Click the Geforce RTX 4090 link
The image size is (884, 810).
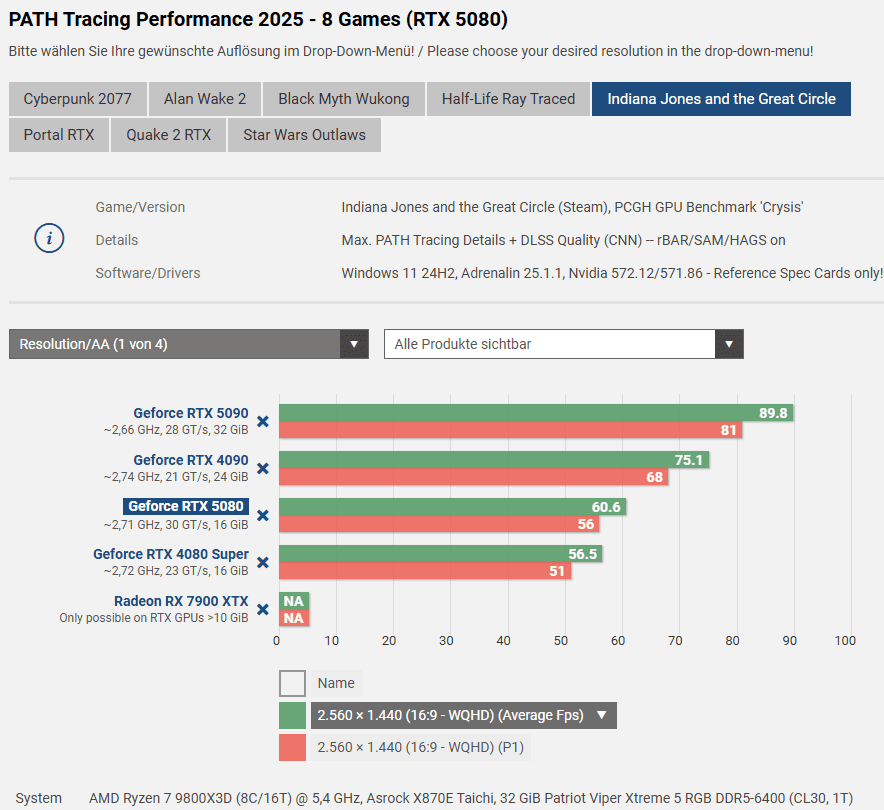click(191, 460)
